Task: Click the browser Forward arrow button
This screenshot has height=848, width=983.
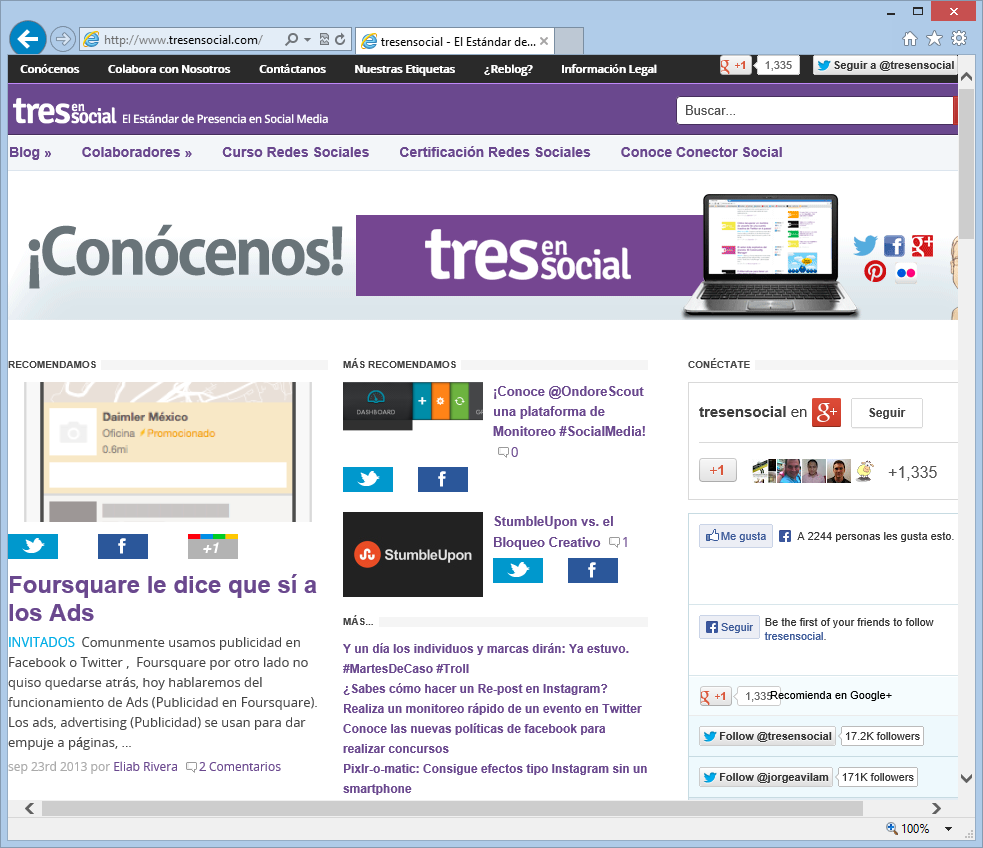Action: [x=63, y=39]
